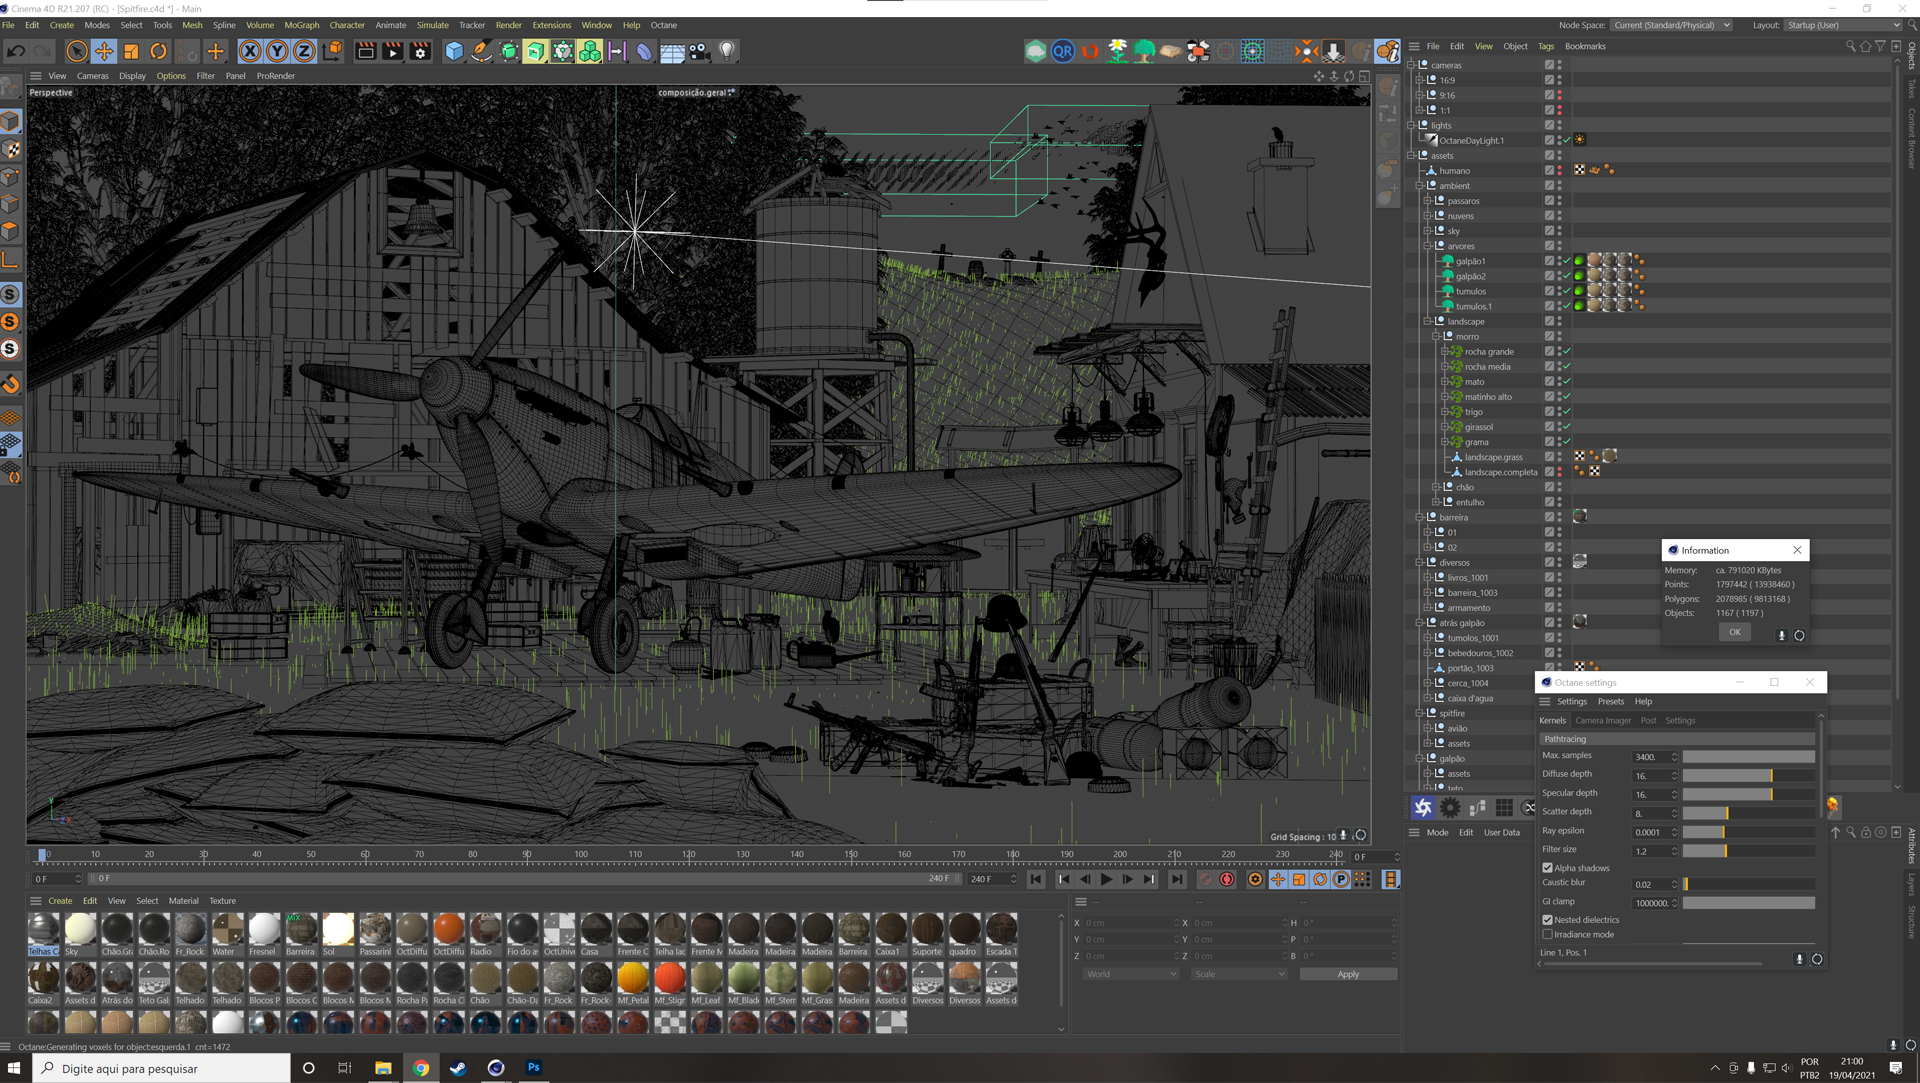Open the MoGraph menu

301,25
